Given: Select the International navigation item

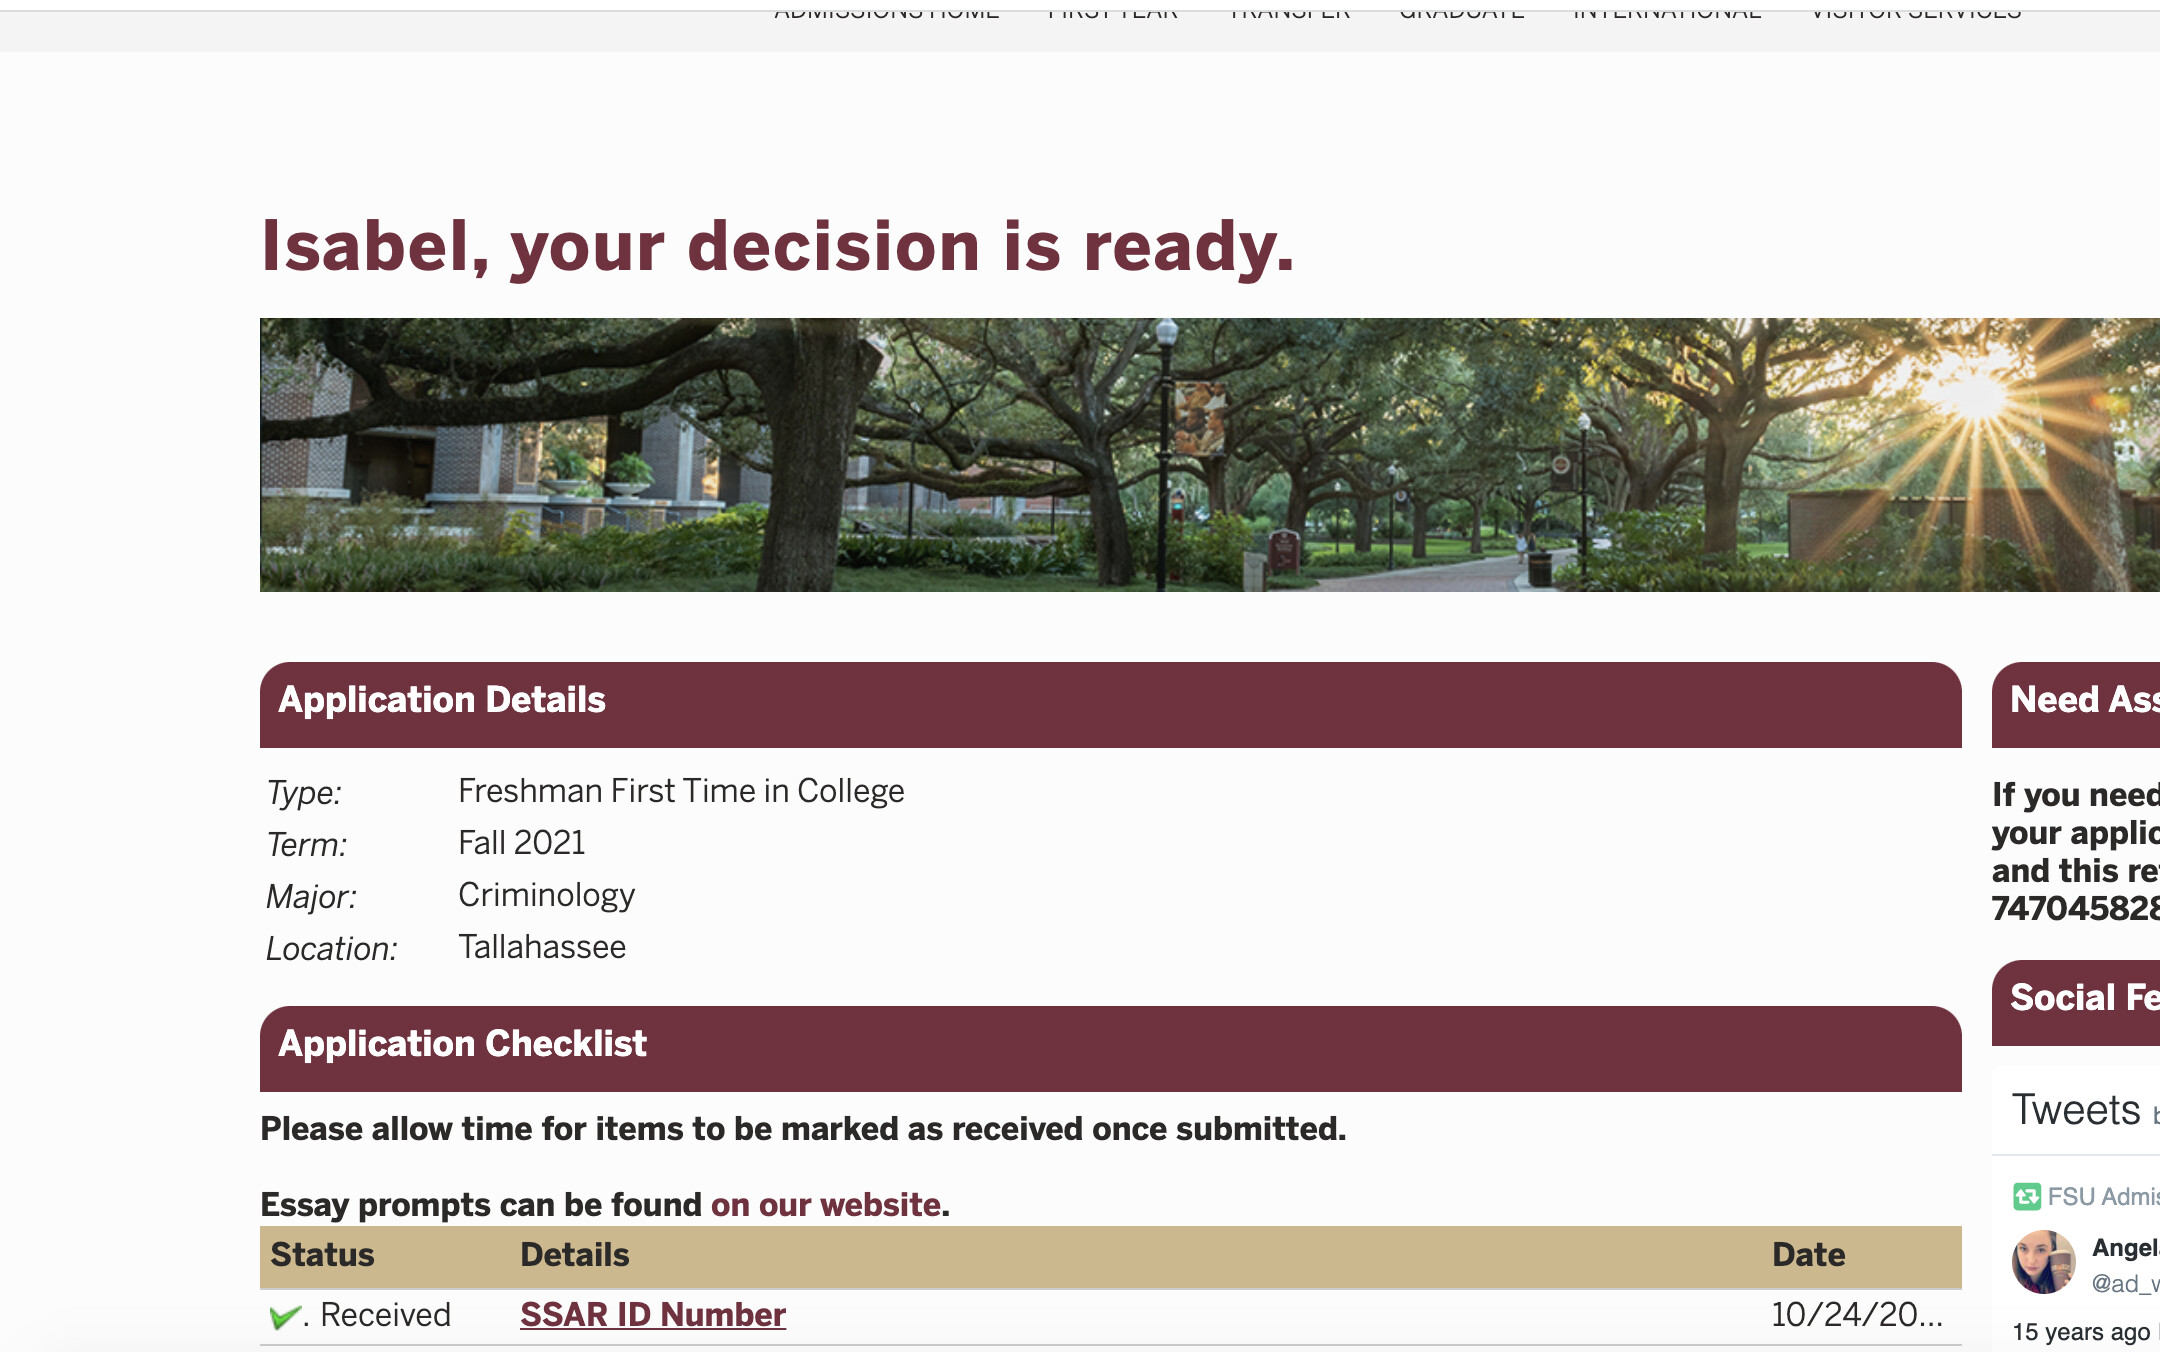Looking at the screenshot, I should coord(1667,12).
